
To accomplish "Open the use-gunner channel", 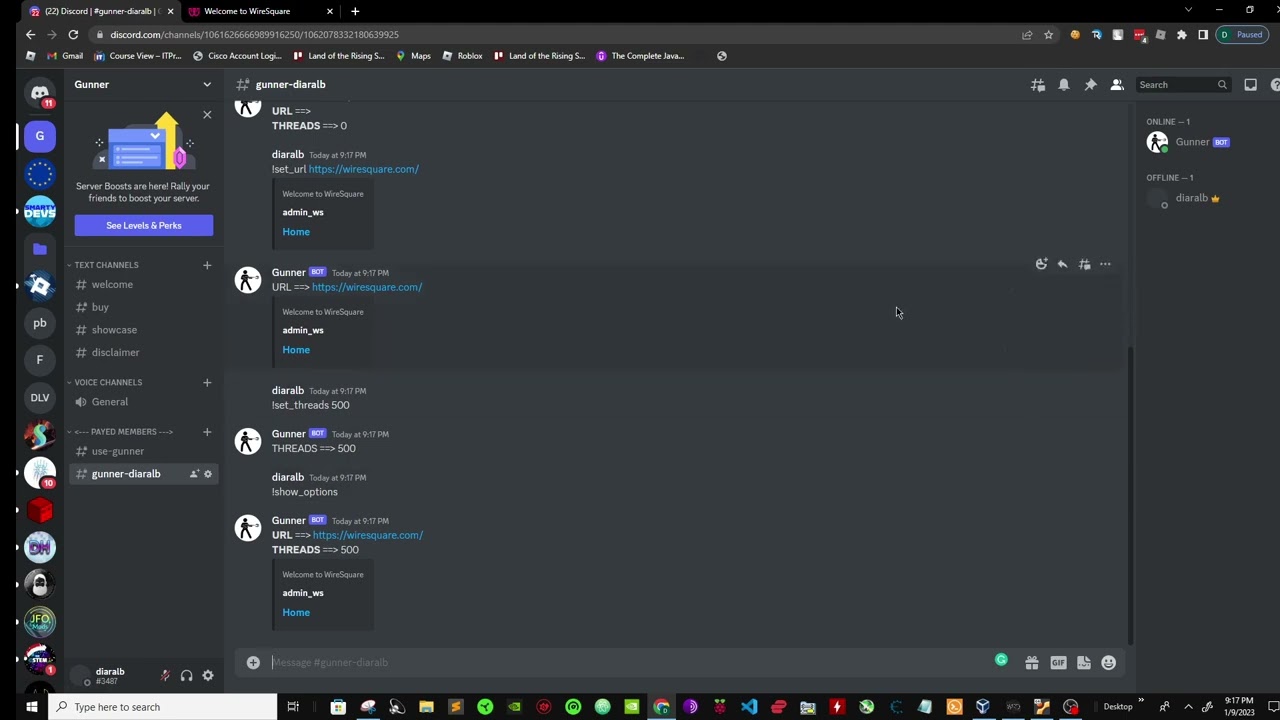I will click(143, 451).
